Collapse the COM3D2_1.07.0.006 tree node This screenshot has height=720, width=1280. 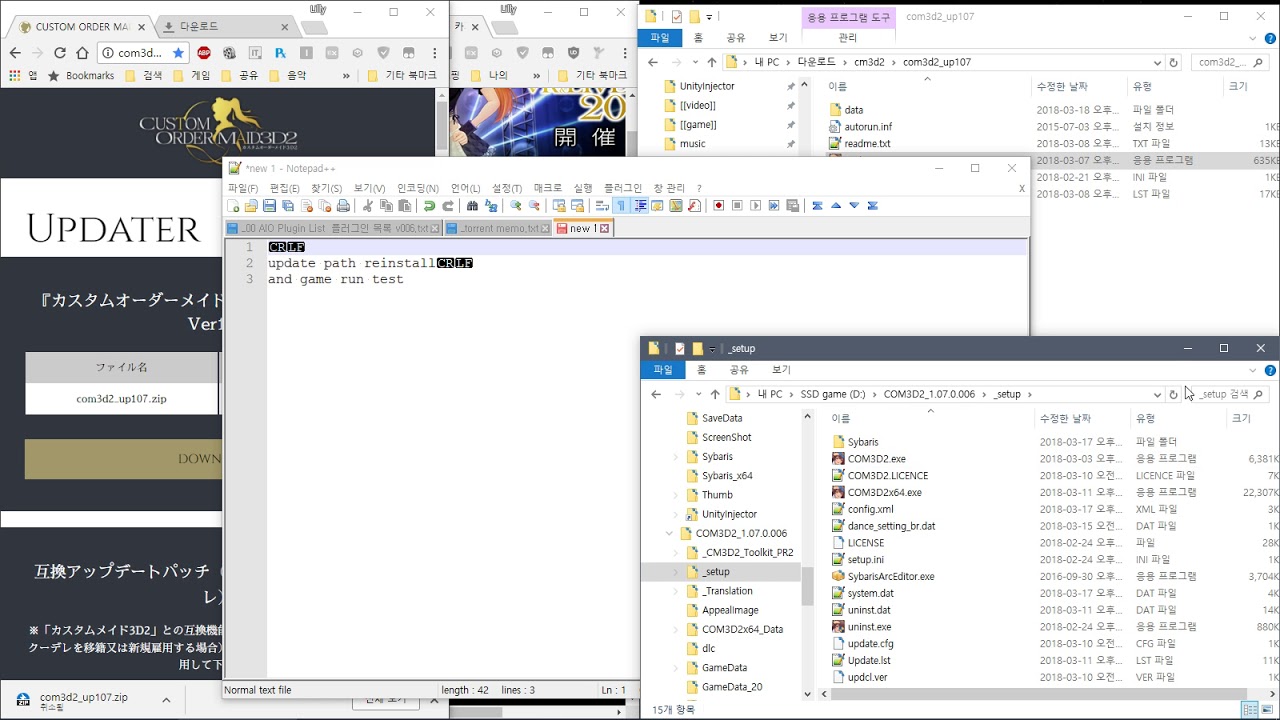670,533
